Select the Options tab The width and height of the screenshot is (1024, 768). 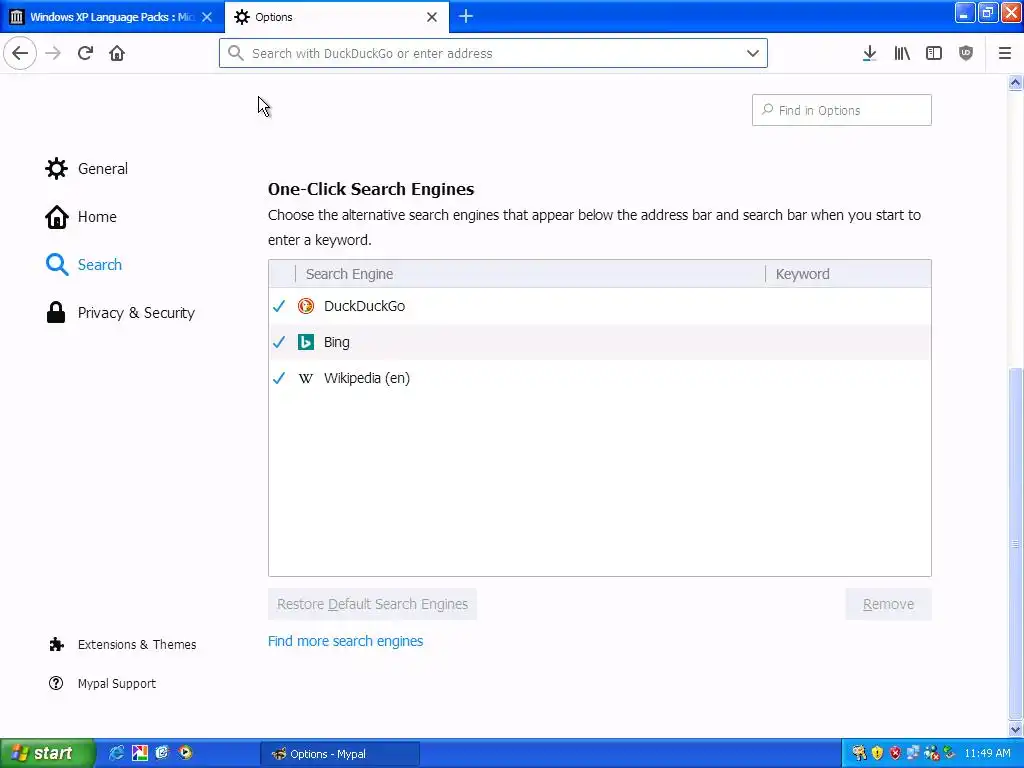[336, 17]
